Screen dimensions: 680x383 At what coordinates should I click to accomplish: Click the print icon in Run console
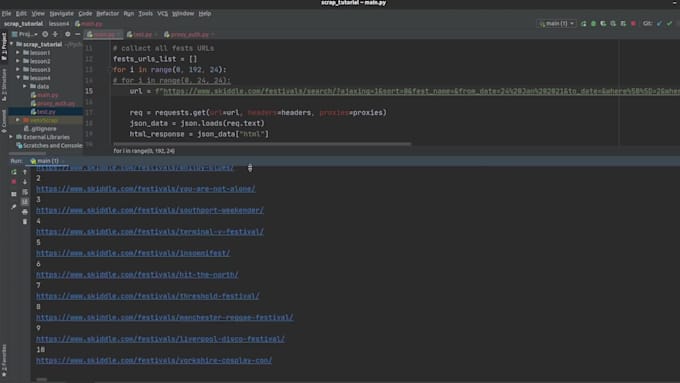pyautogui.click(x=25, y=212)
